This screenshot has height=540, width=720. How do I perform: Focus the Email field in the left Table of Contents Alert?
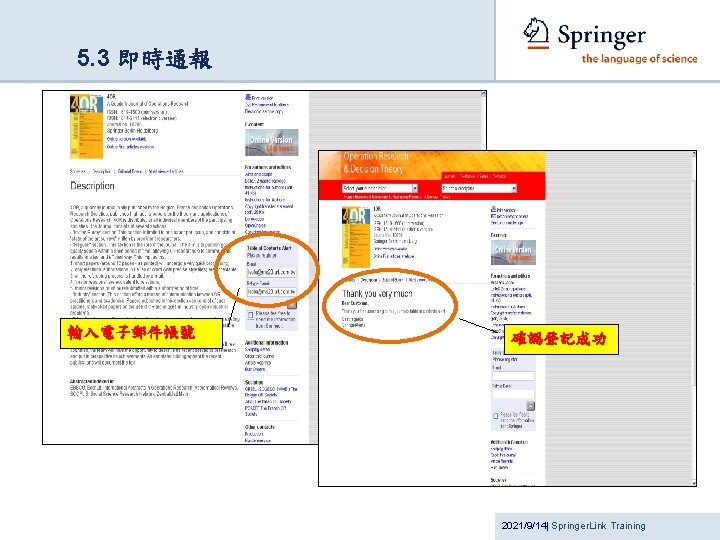[x=271, y=272]
